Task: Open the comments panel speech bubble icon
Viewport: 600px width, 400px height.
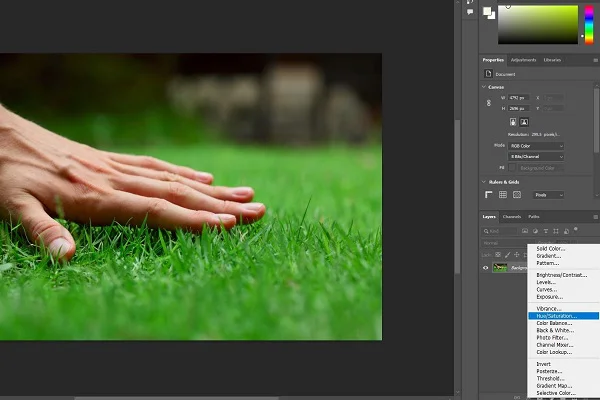Action: tap(470, 12)
